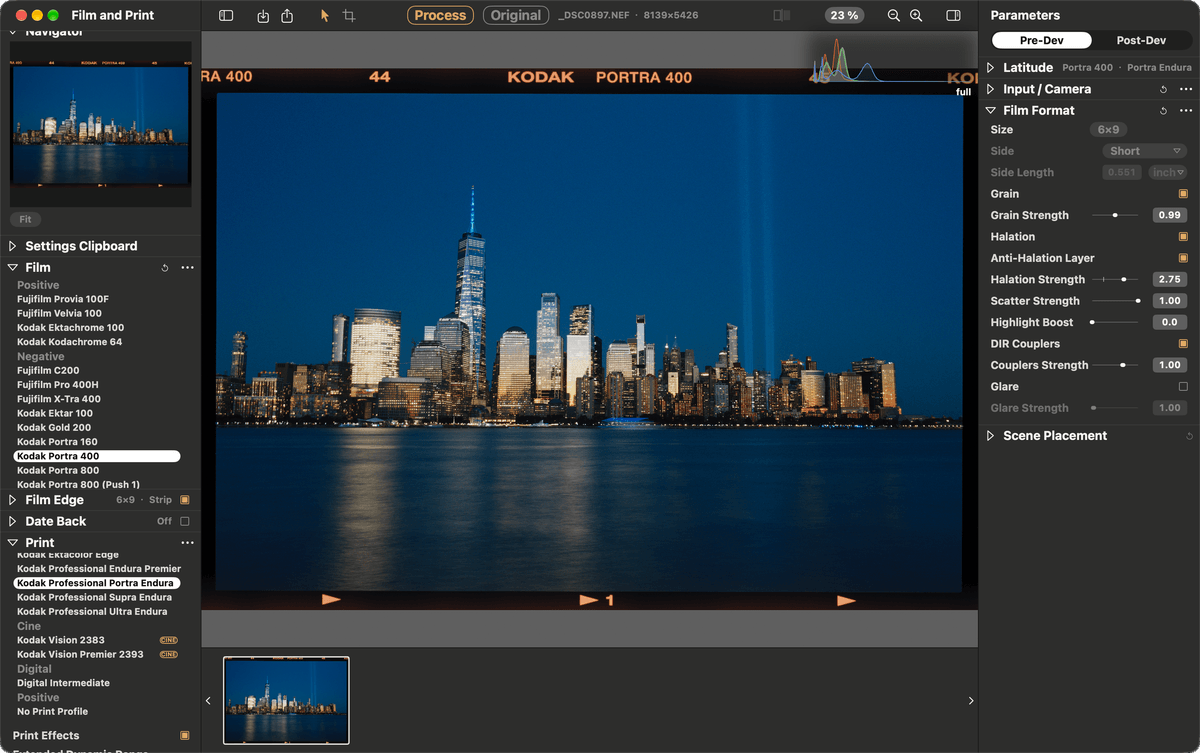Zoom in with the plus magnifier
Screen dimensions: 1200x753
click(917, 16)
